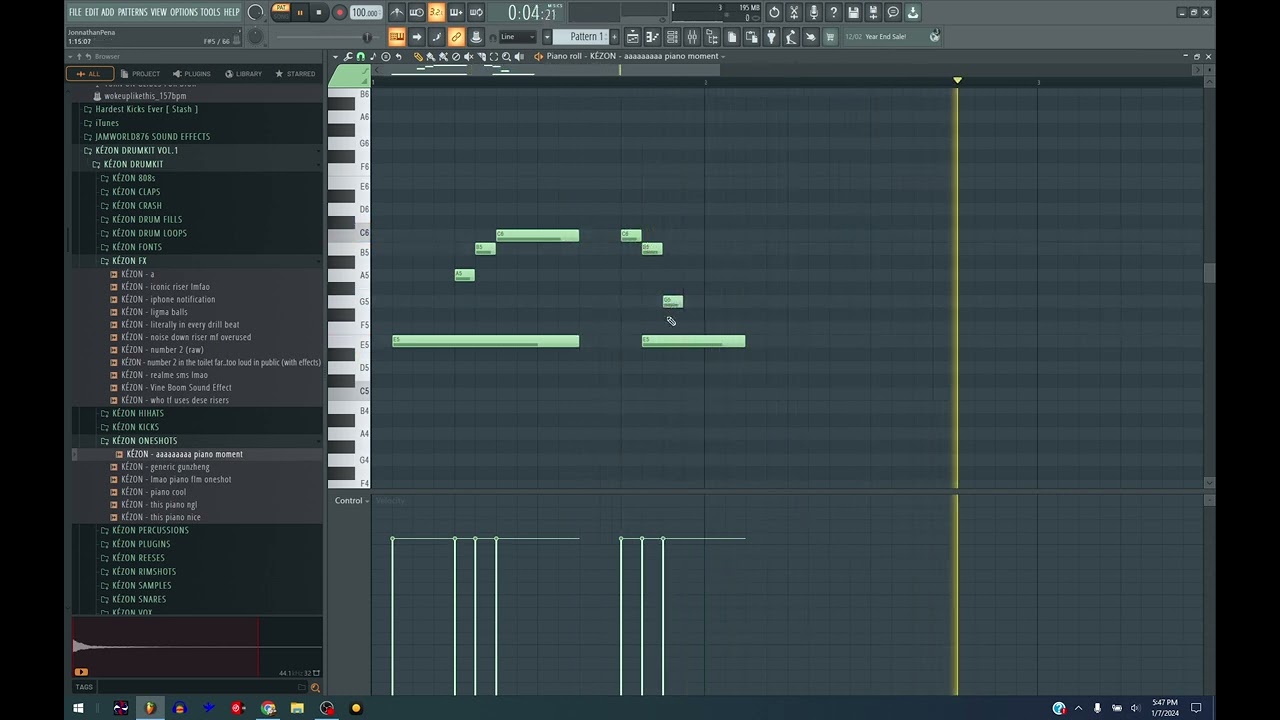Open the Control lane dropdown
The width and height of the screenshot is (1280, 720).
coord(351,500)
